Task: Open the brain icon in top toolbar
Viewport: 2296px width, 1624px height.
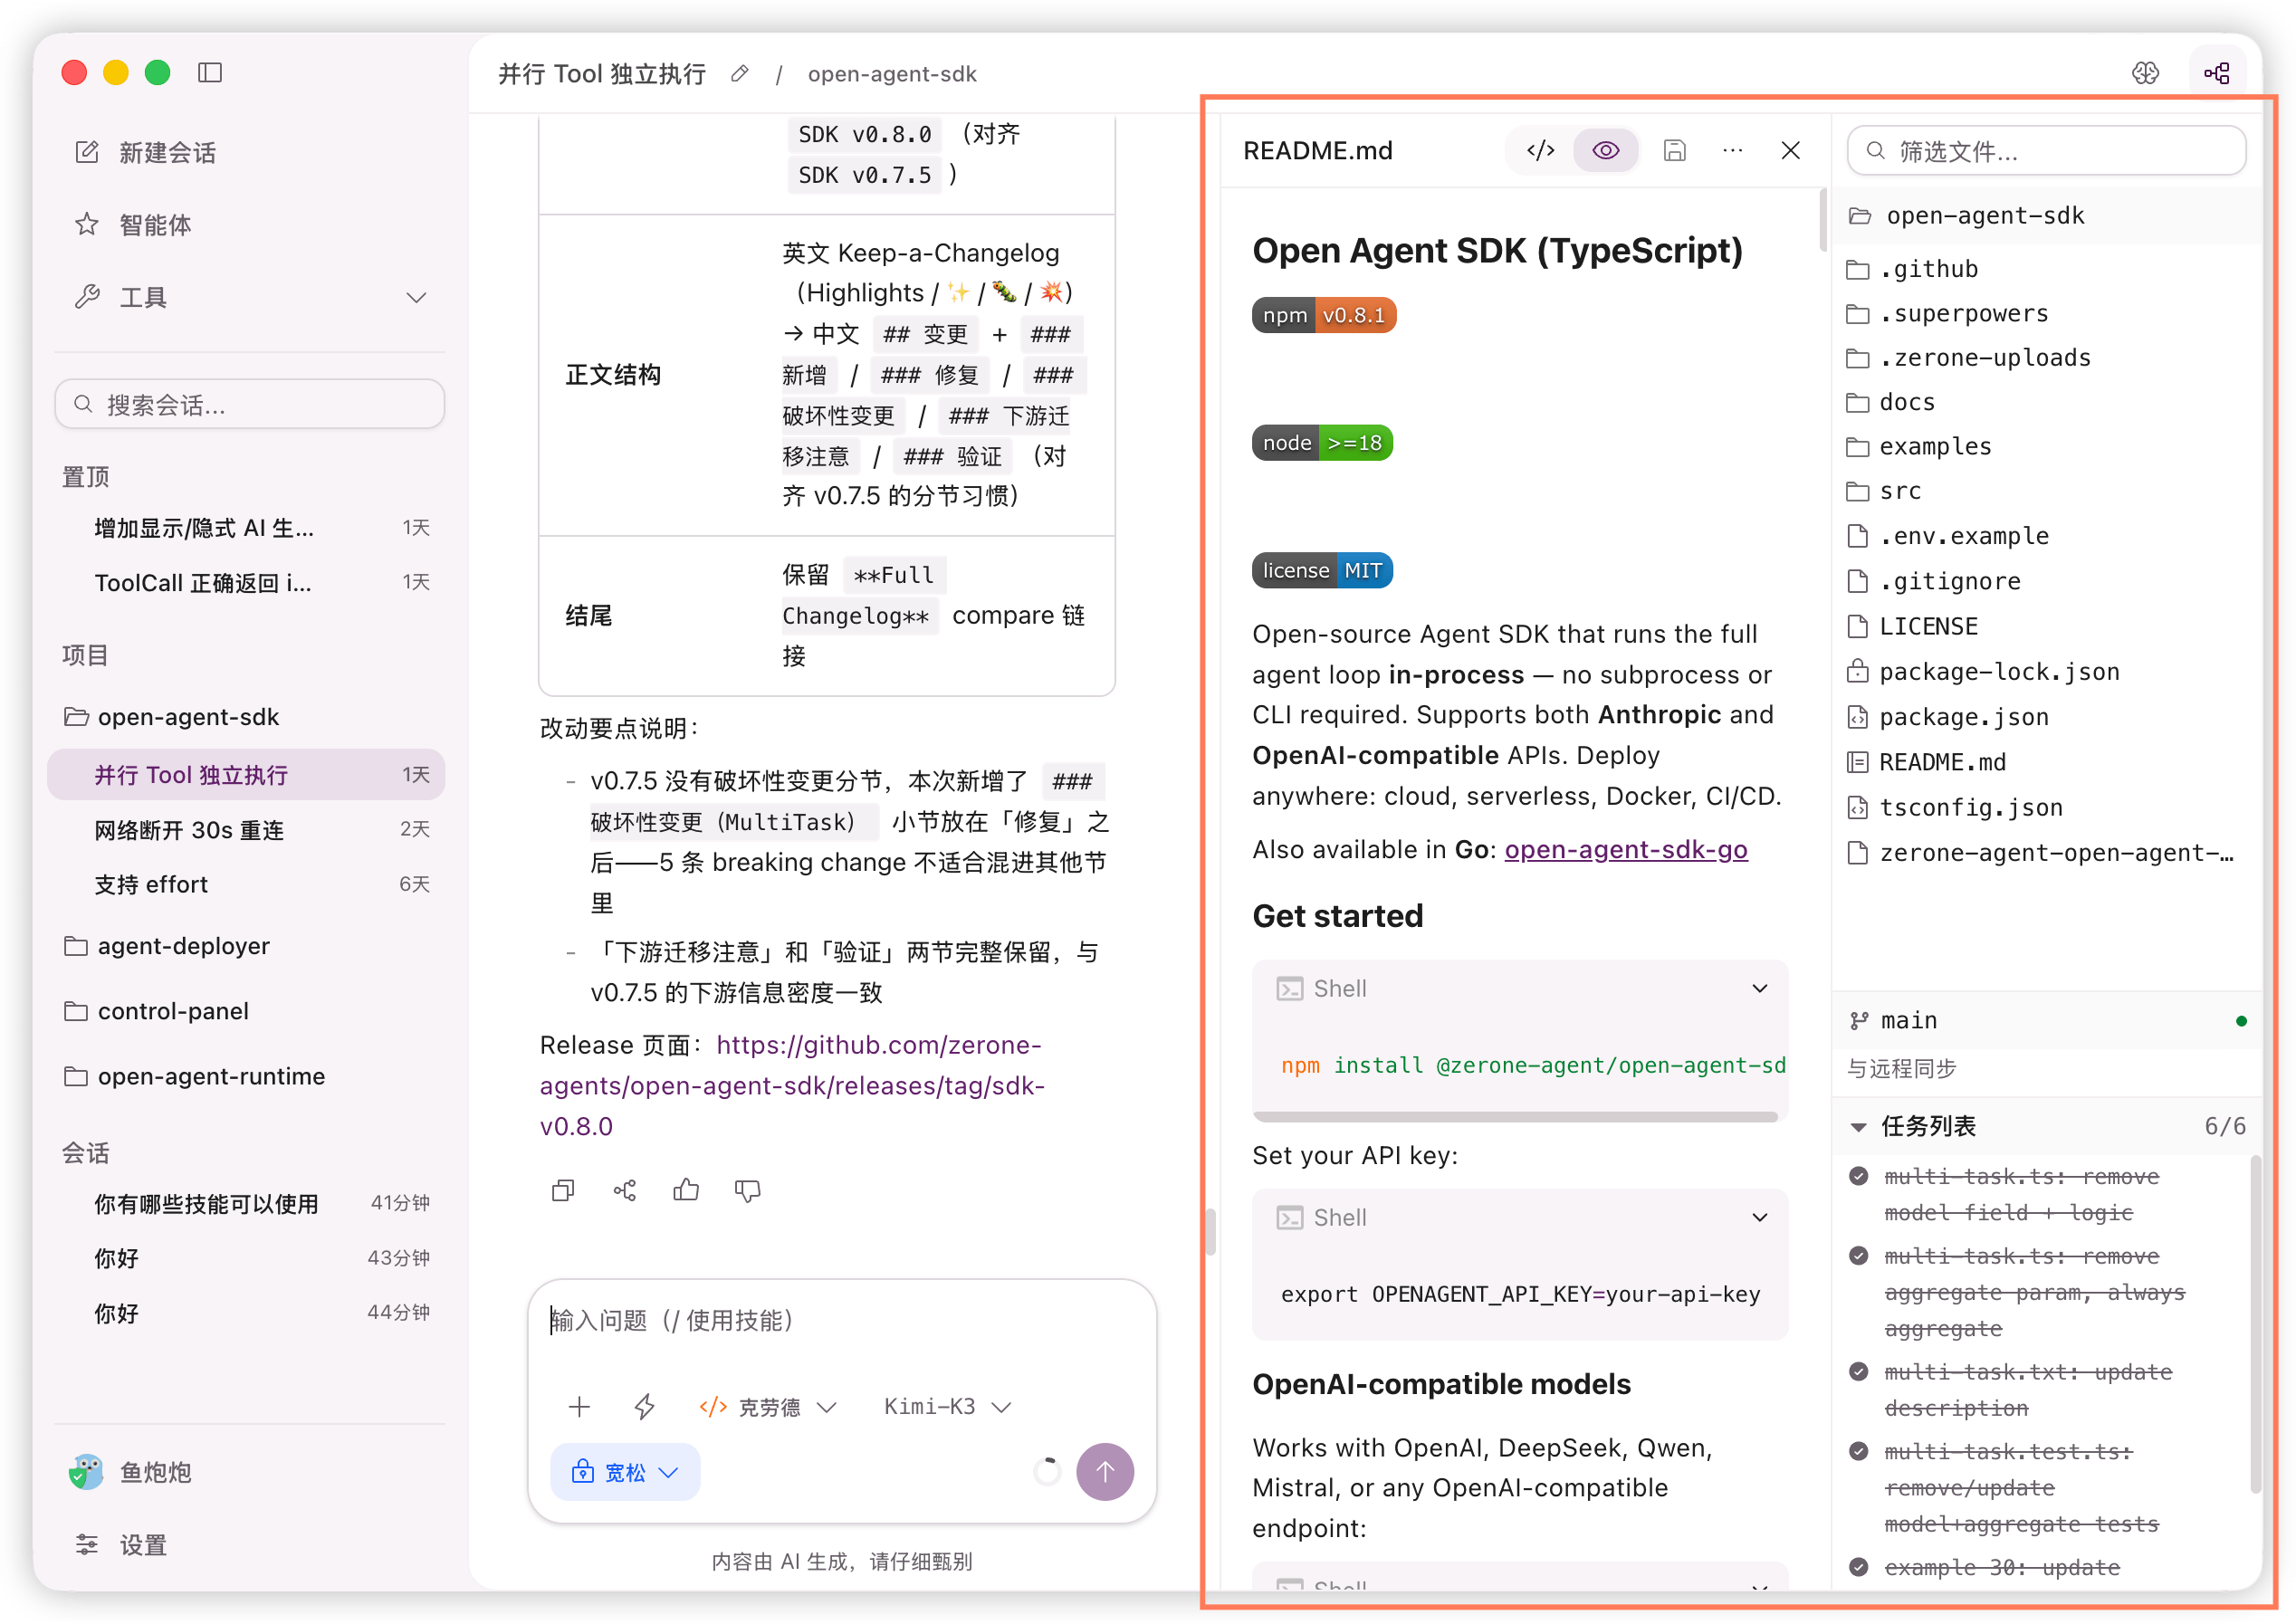Action: [2145, 72]
